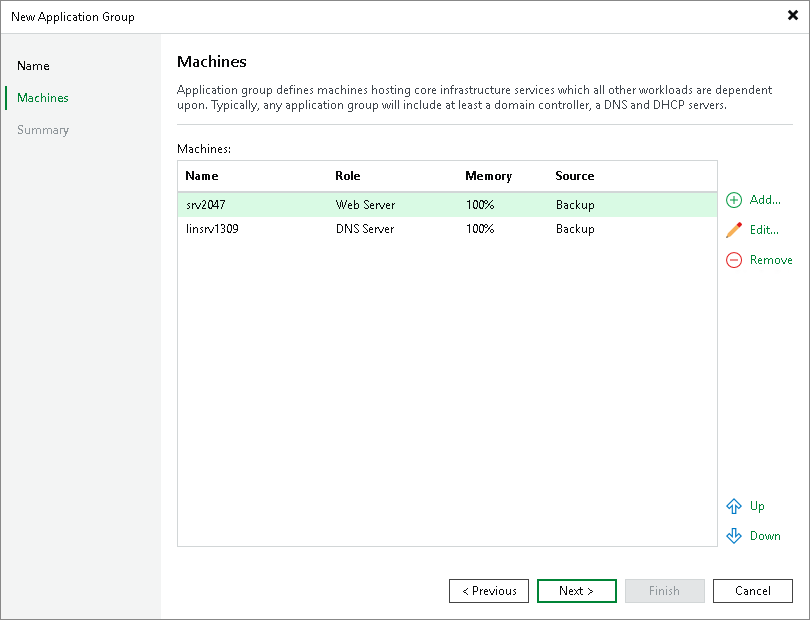Click the pencil Edit icon
This screenshot has width=810, height=620.
point(734,230)
